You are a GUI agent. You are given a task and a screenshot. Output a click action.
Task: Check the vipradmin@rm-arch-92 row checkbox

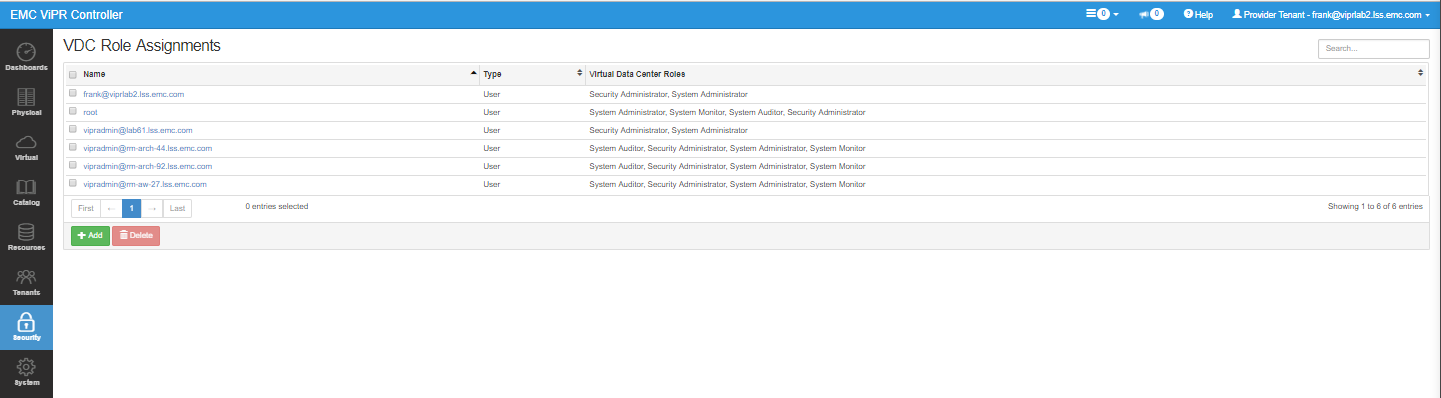click(72, 165)
